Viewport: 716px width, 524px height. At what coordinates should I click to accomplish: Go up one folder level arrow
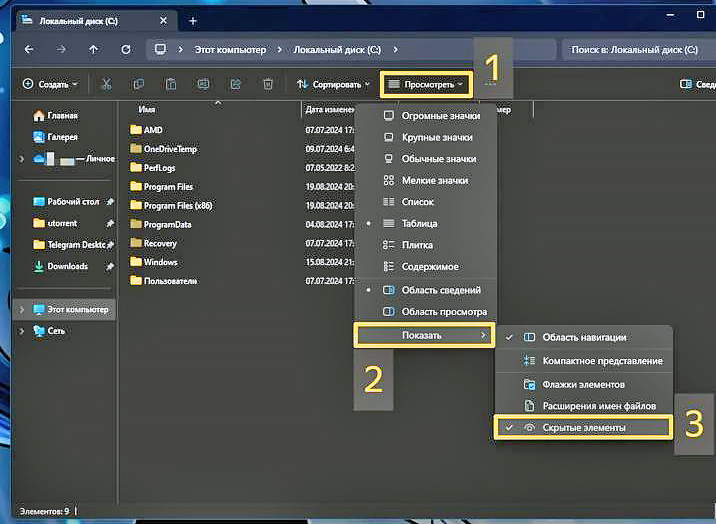(93, 49)
